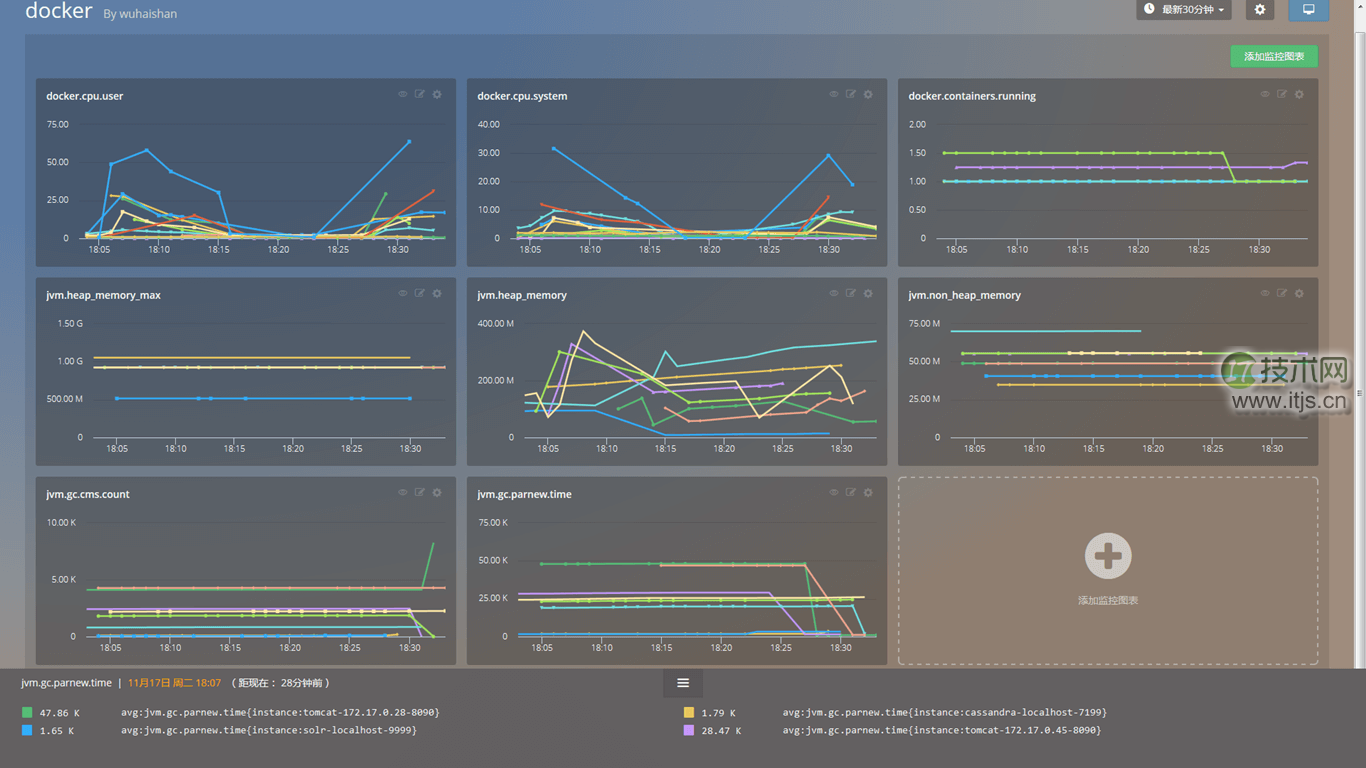Edit the jvm.heap_memory_max chart
The height and width of the screenshot is (768, 1366).
coord(420,294)
